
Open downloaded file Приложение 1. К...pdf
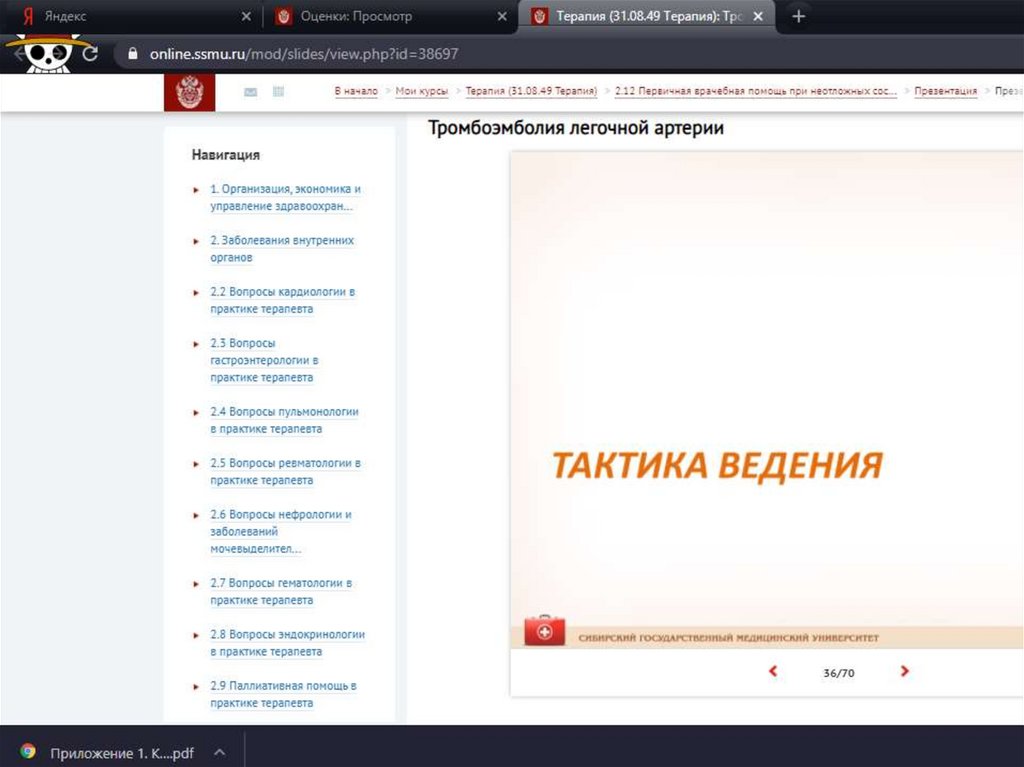point(122,753)
